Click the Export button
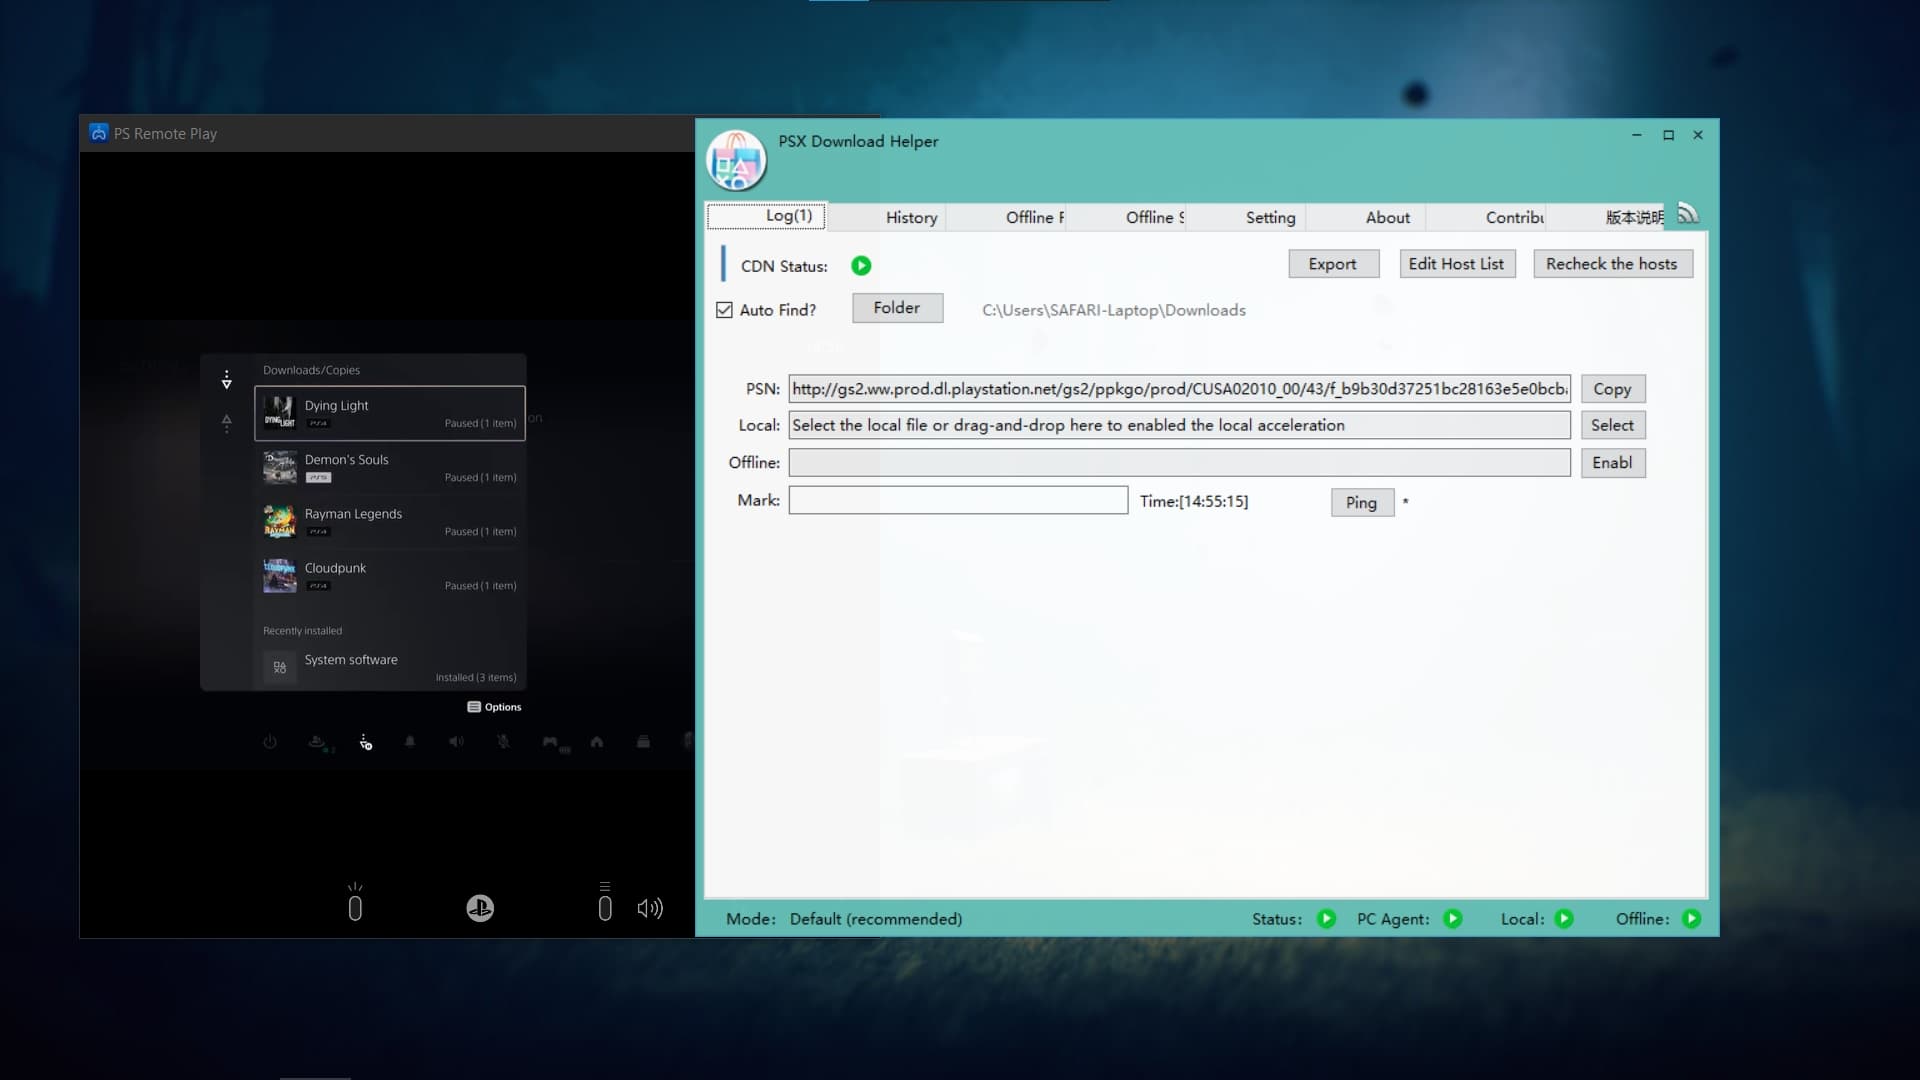1920x1080 pixels. pos(1333,264)
